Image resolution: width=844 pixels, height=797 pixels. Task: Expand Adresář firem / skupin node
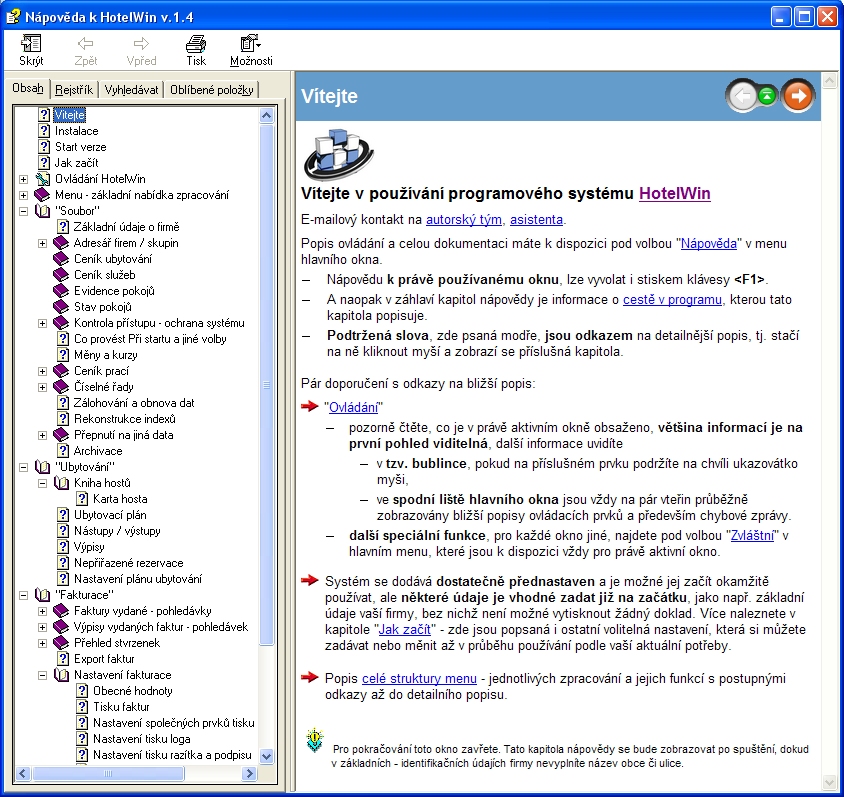tap(43, 243)
